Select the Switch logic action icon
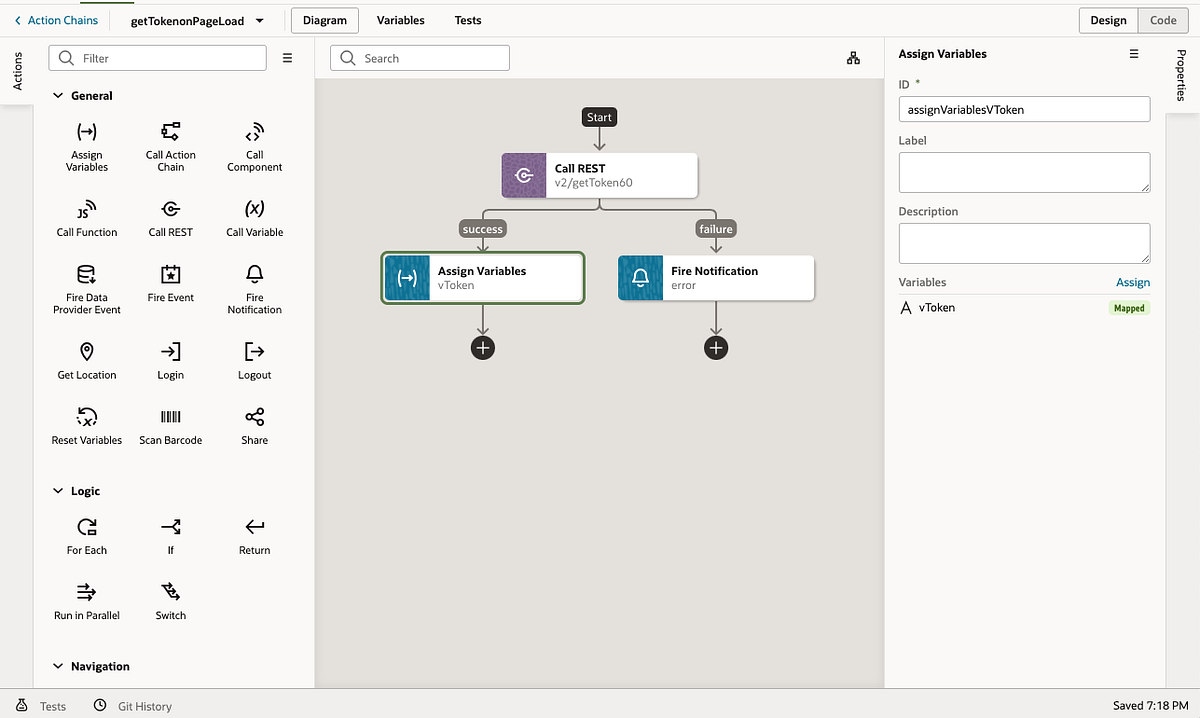1200x718 pixels. 170,592
